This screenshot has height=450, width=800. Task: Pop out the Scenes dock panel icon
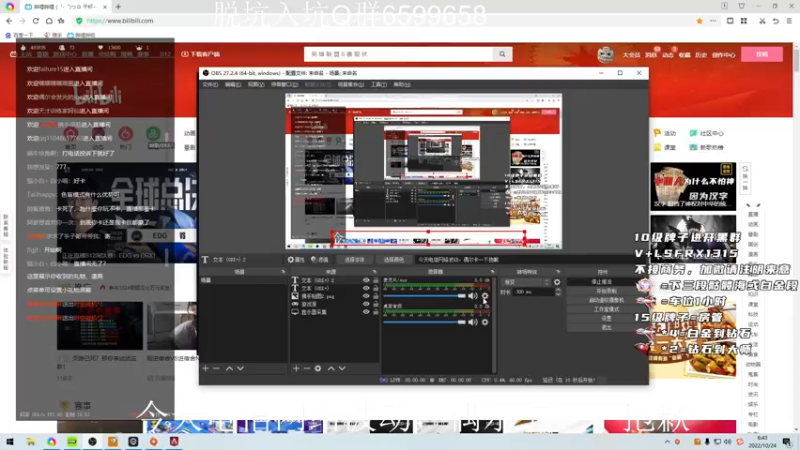(283, 272)
